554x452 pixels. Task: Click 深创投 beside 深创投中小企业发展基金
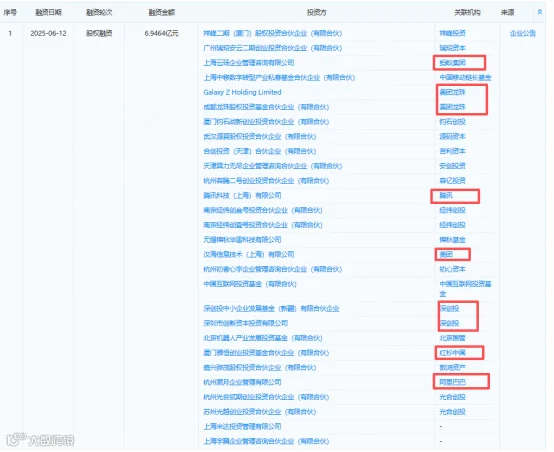pyautogui.click(x=449, y=309)
